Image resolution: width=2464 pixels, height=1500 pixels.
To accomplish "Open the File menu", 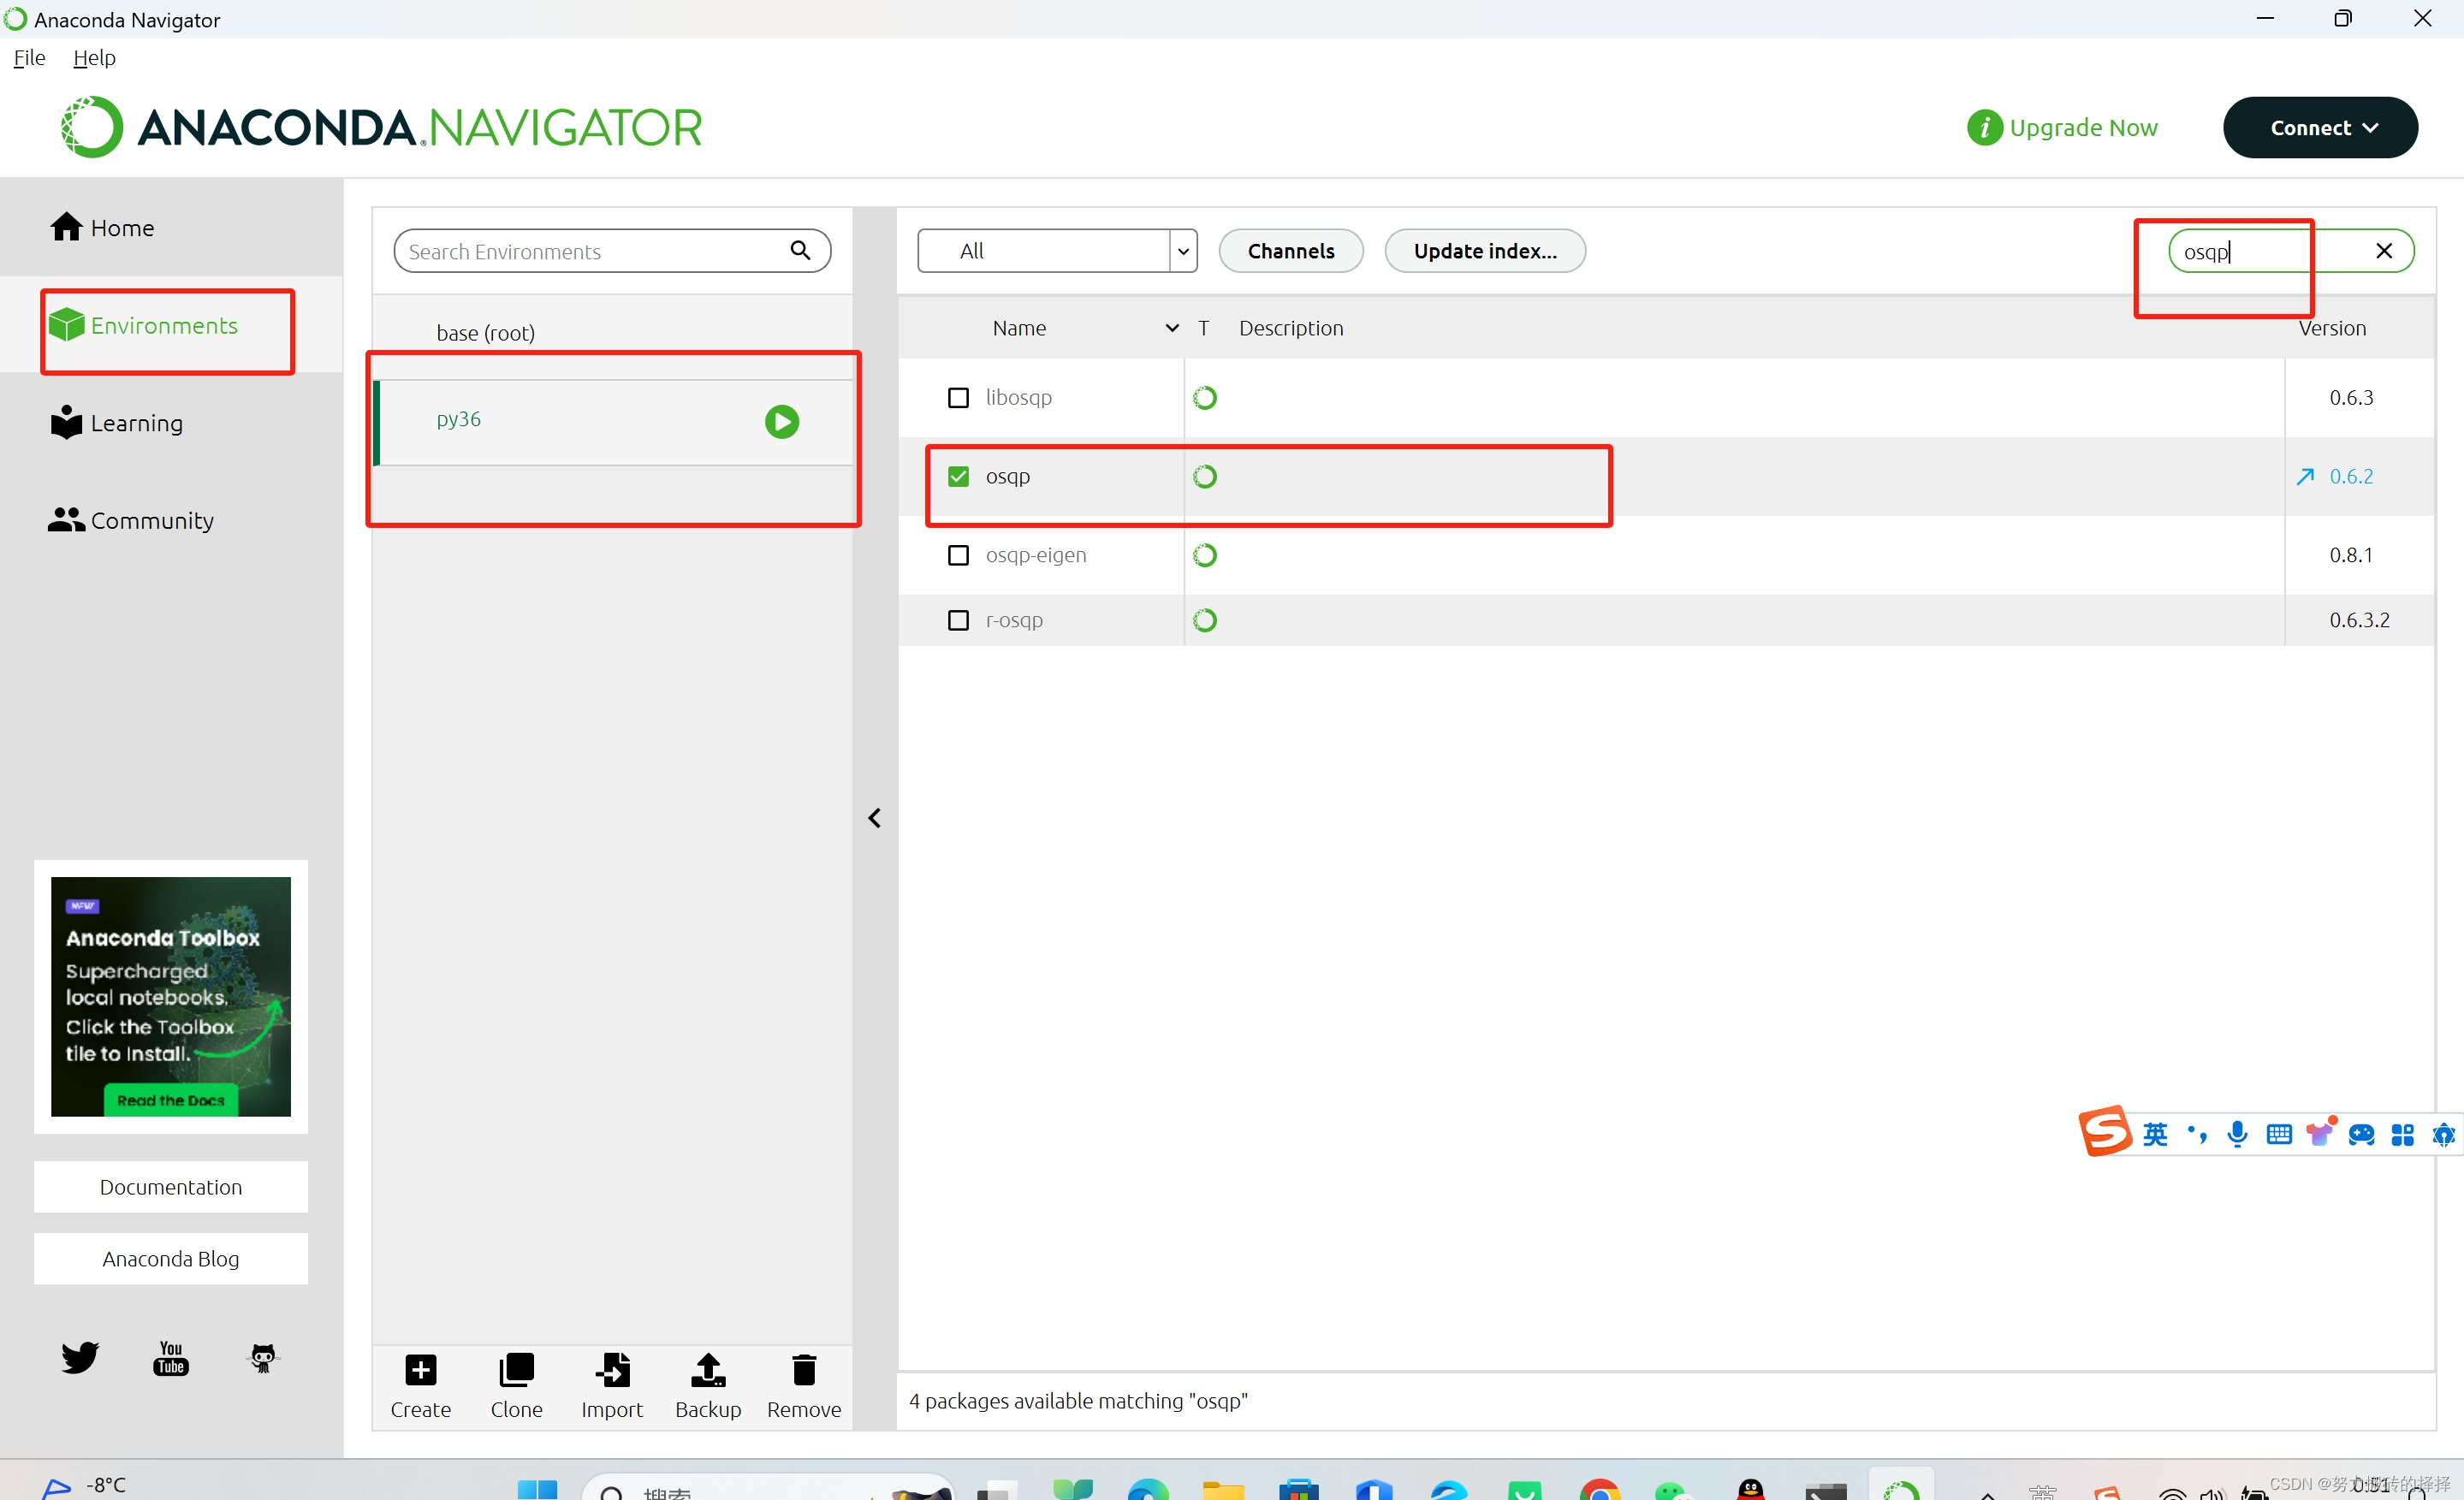I will click(29, 58).
